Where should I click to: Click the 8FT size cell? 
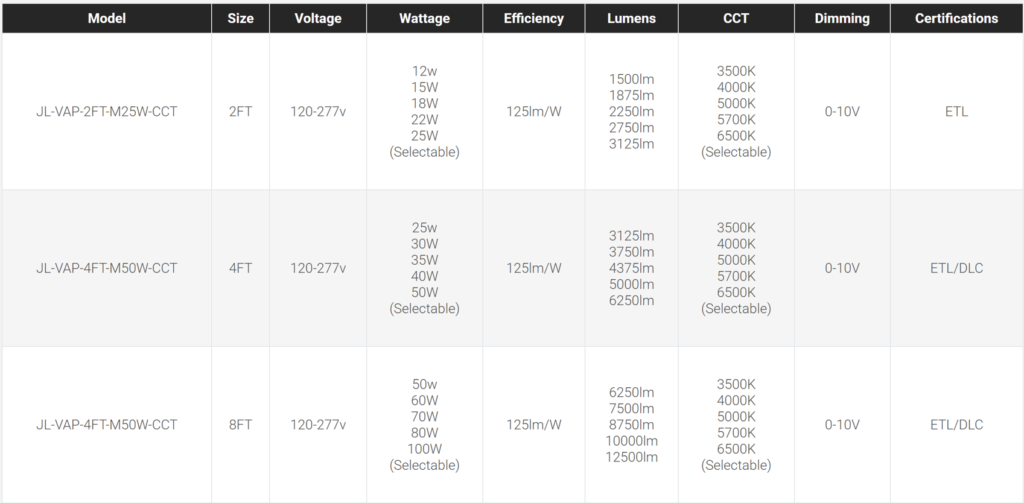click(240, 425)
